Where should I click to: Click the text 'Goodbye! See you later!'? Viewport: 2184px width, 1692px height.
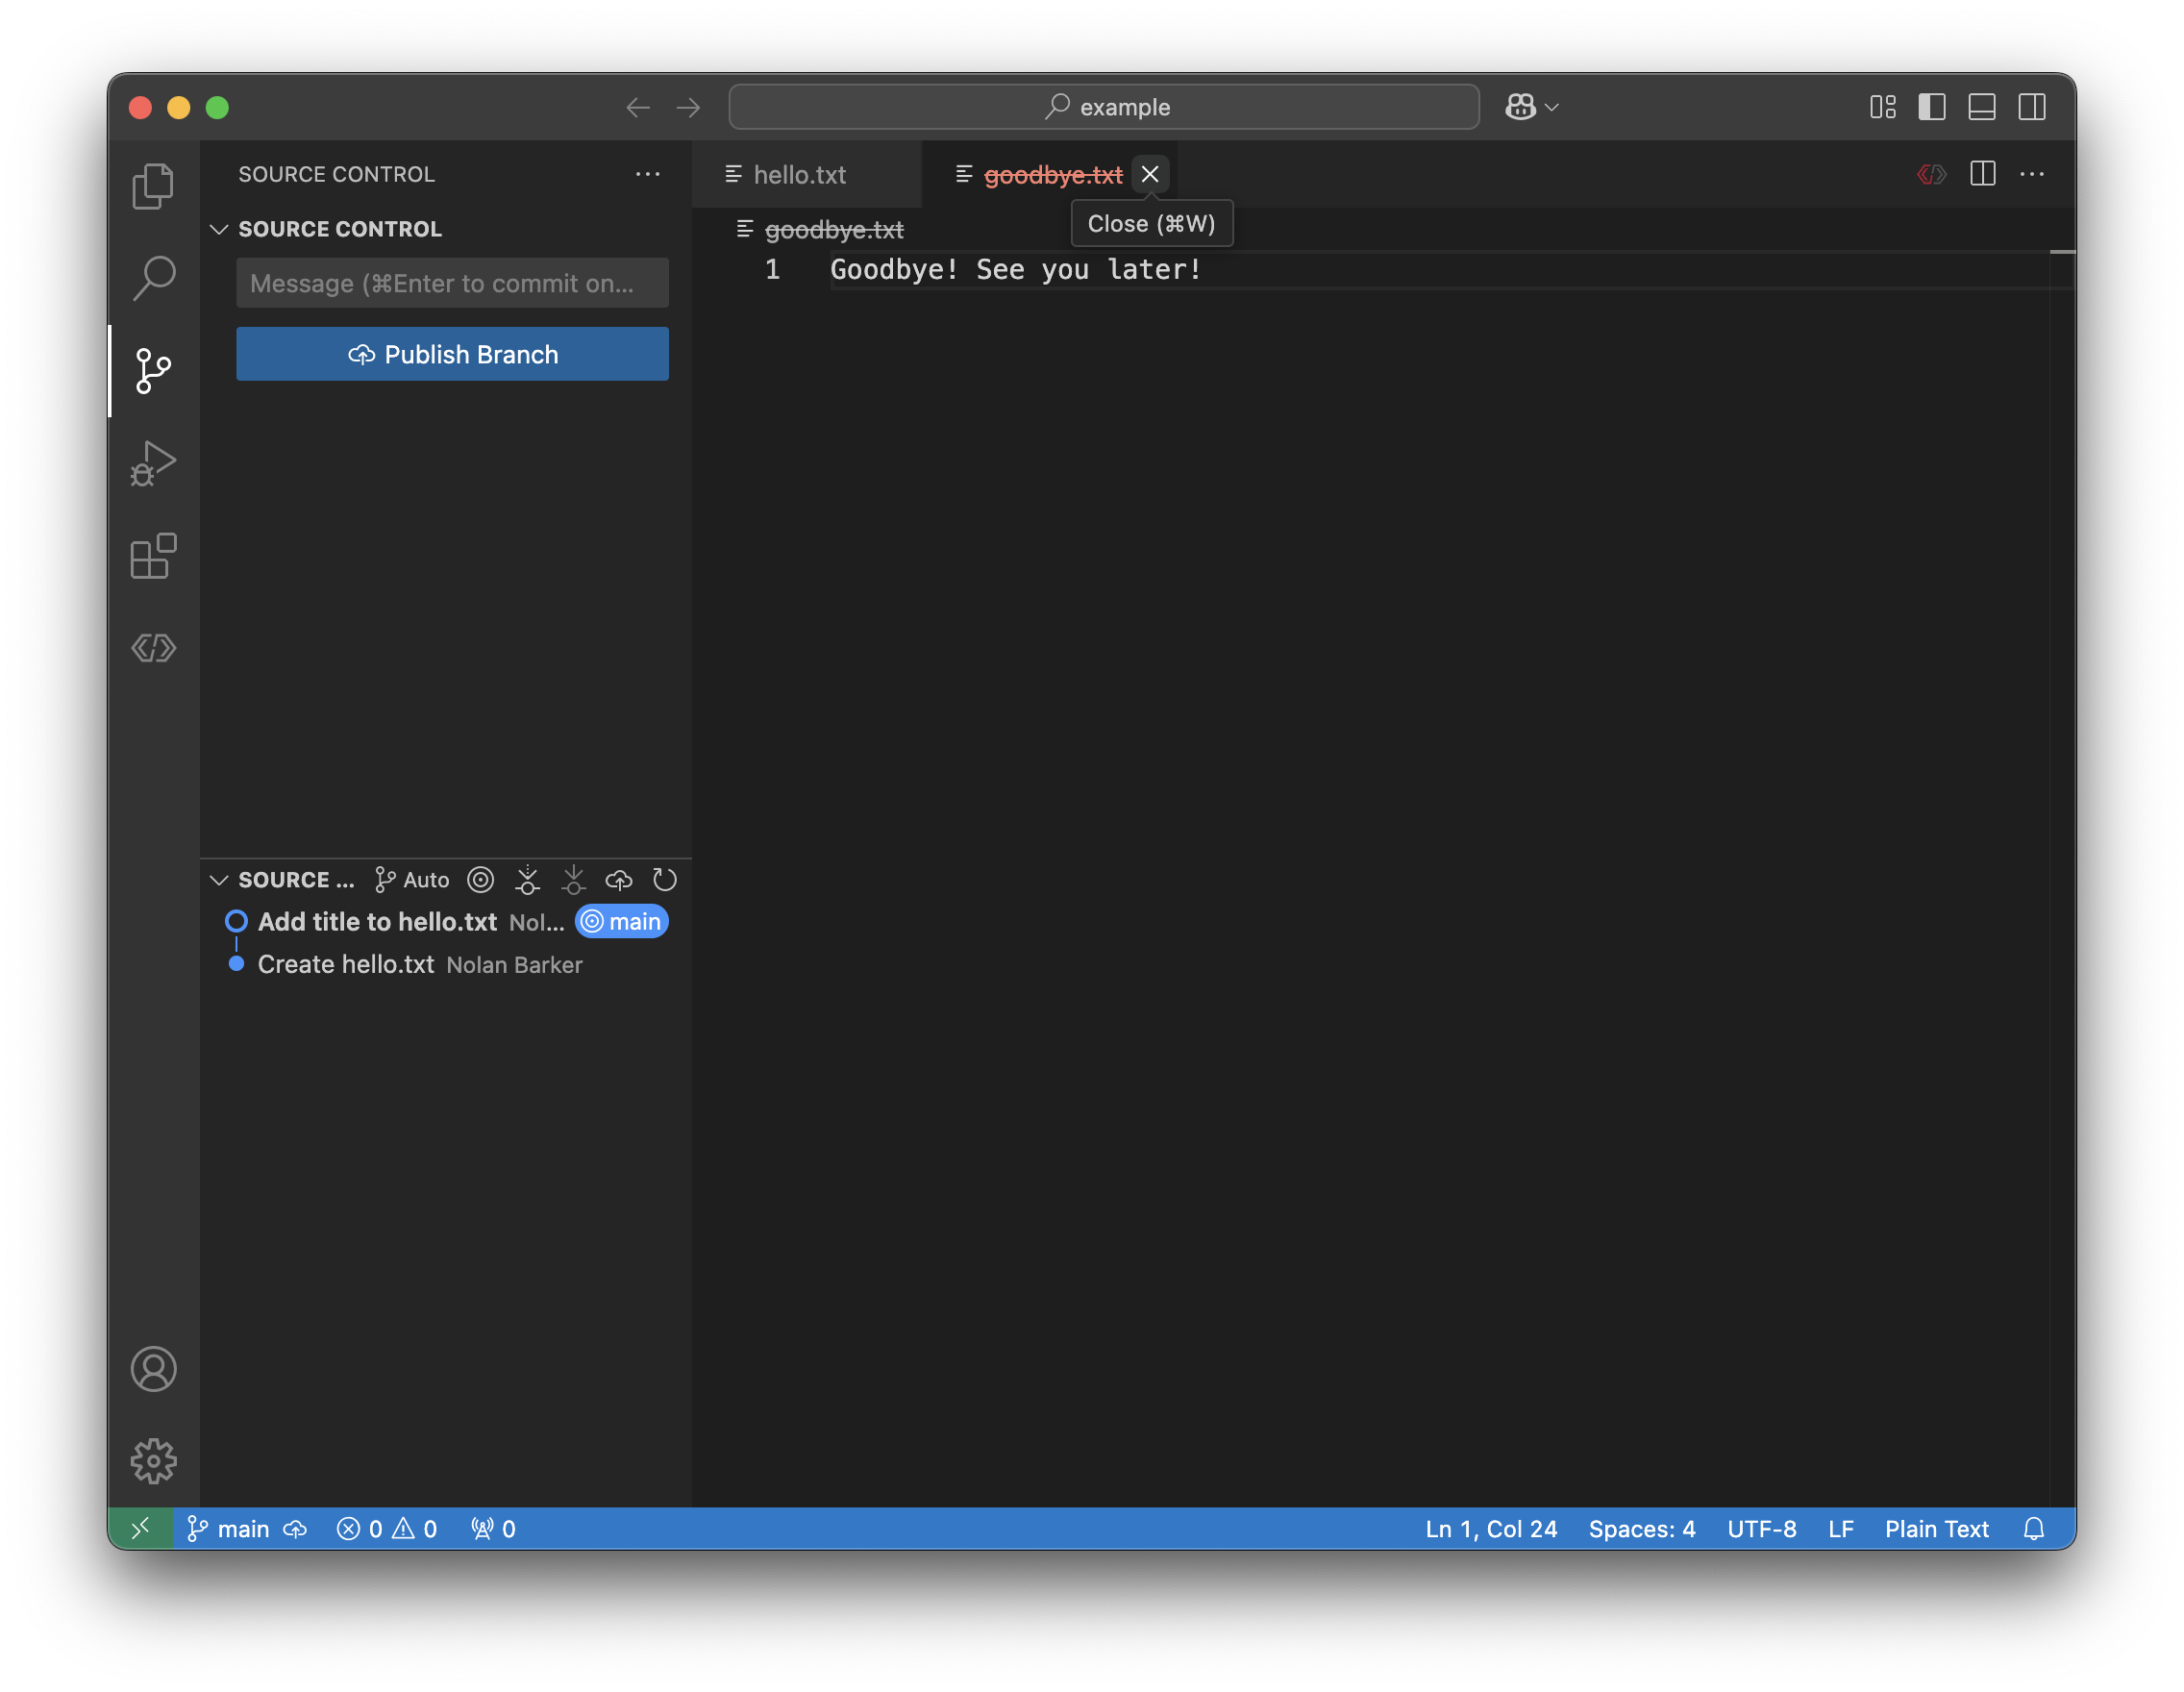click(1015, 270)
